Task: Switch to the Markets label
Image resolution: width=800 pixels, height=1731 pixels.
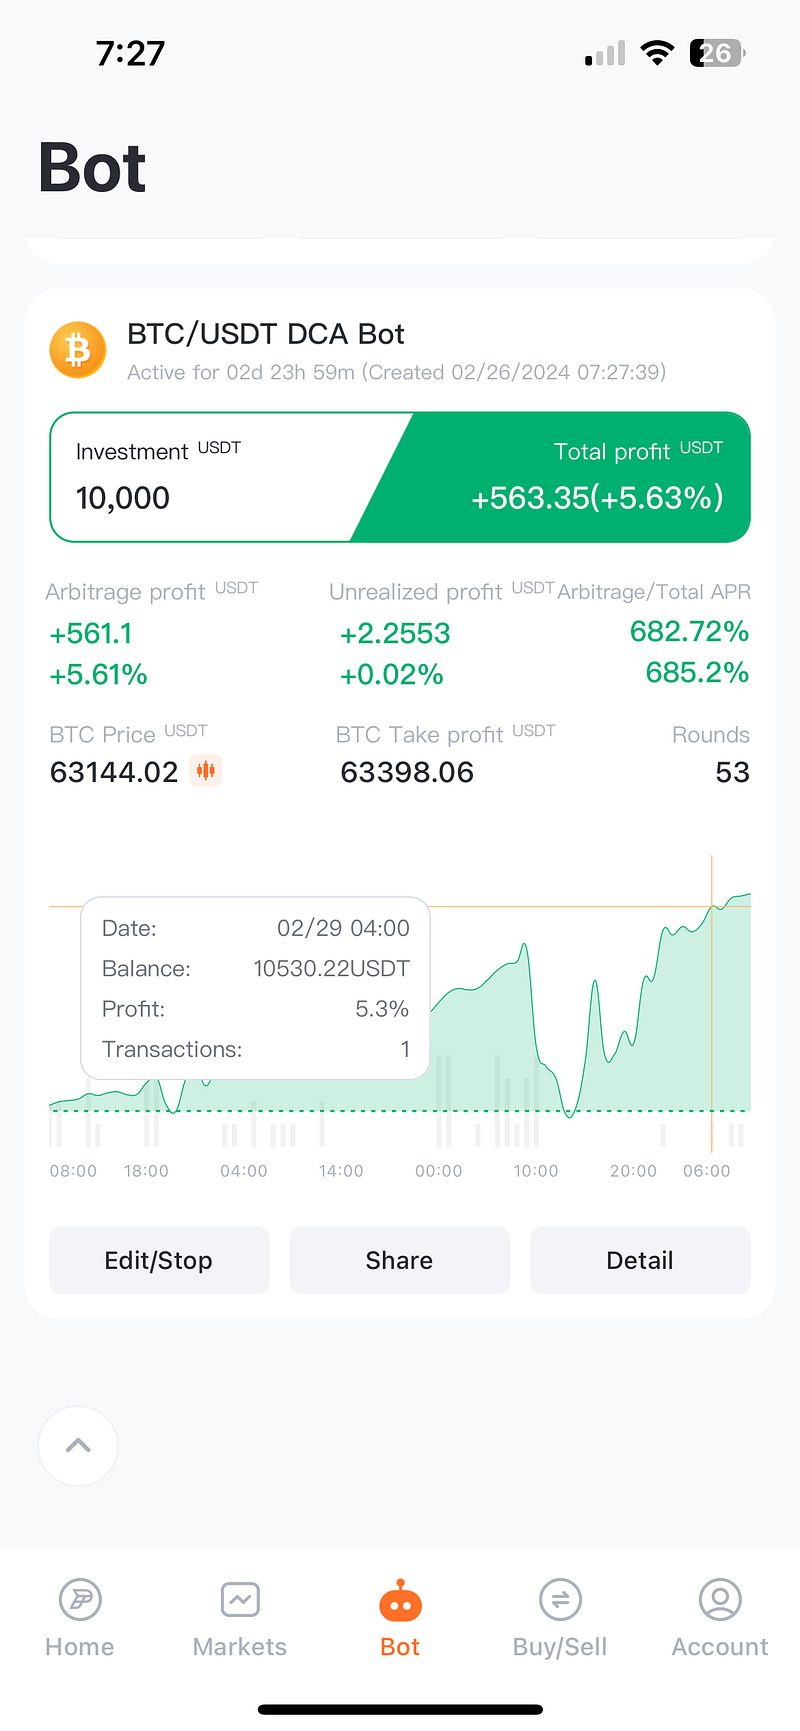Action: tap(240, 1647)
